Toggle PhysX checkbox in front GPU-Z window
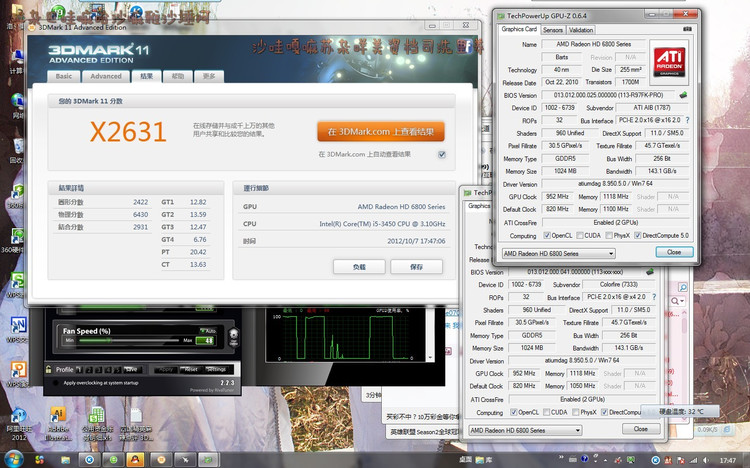The height and width of the screenshot is (468, 750). (609, 235)
